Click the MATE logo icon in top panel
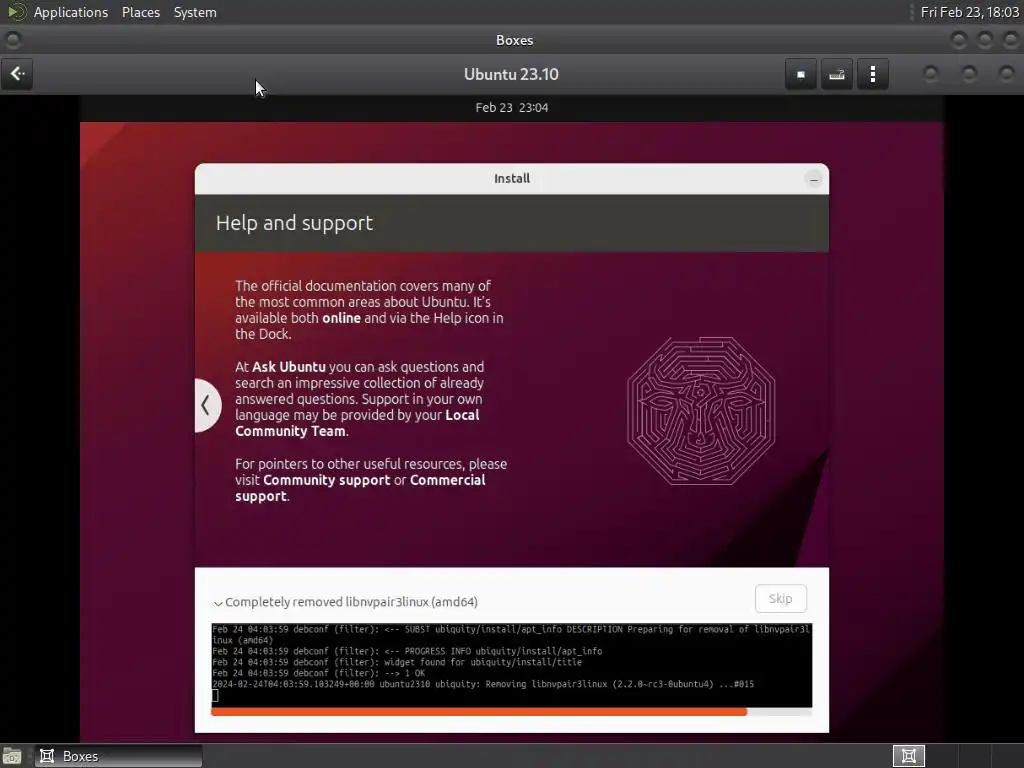The height and width of the screenshot is (768, 1024). click(16, 12)
